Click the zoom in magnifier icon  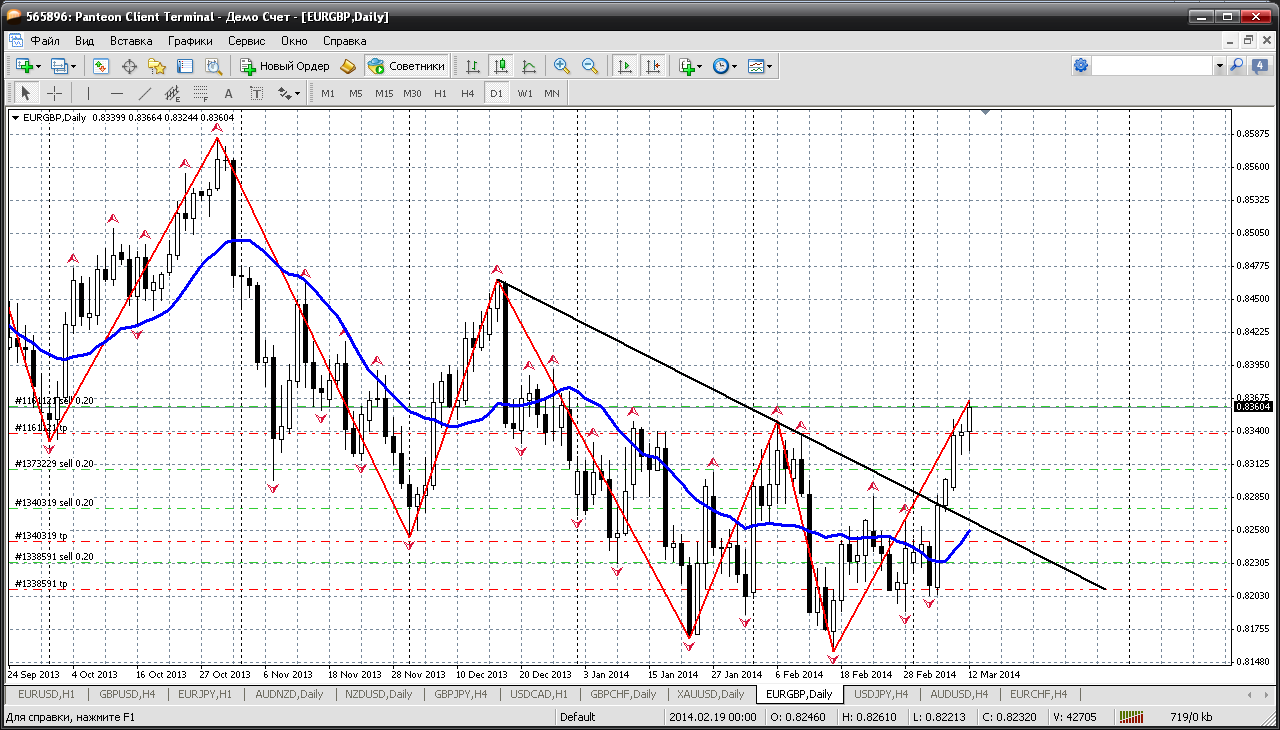pyautogui.click(x=562, y=66)
